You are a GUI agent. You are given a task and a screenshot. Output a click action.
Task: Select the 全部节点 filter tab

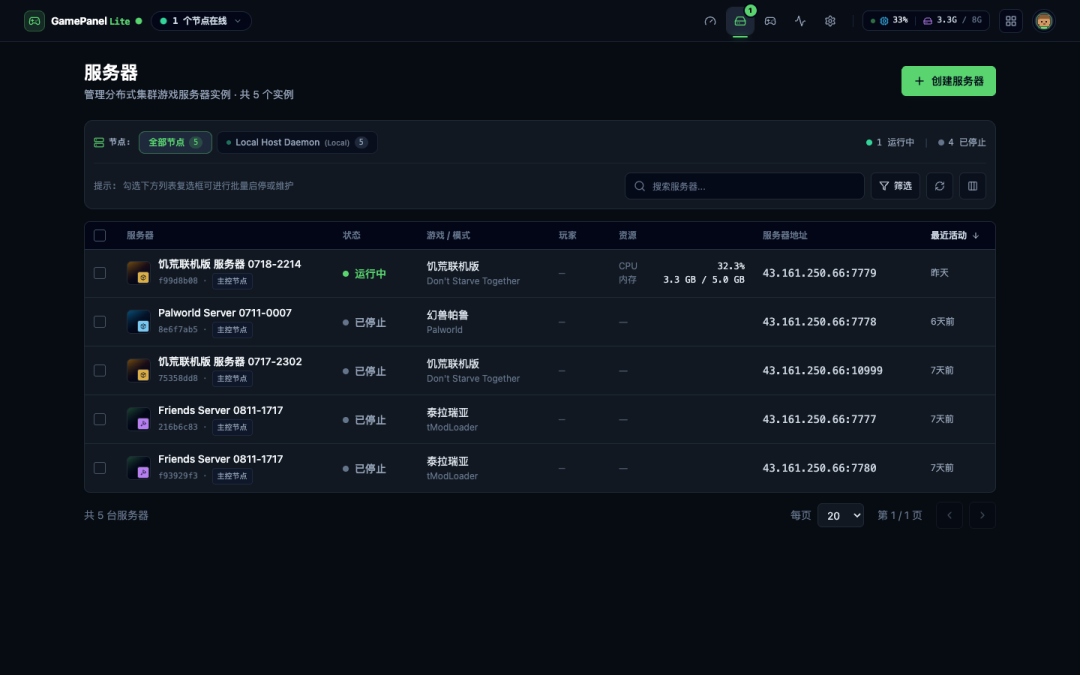[175, 143]
